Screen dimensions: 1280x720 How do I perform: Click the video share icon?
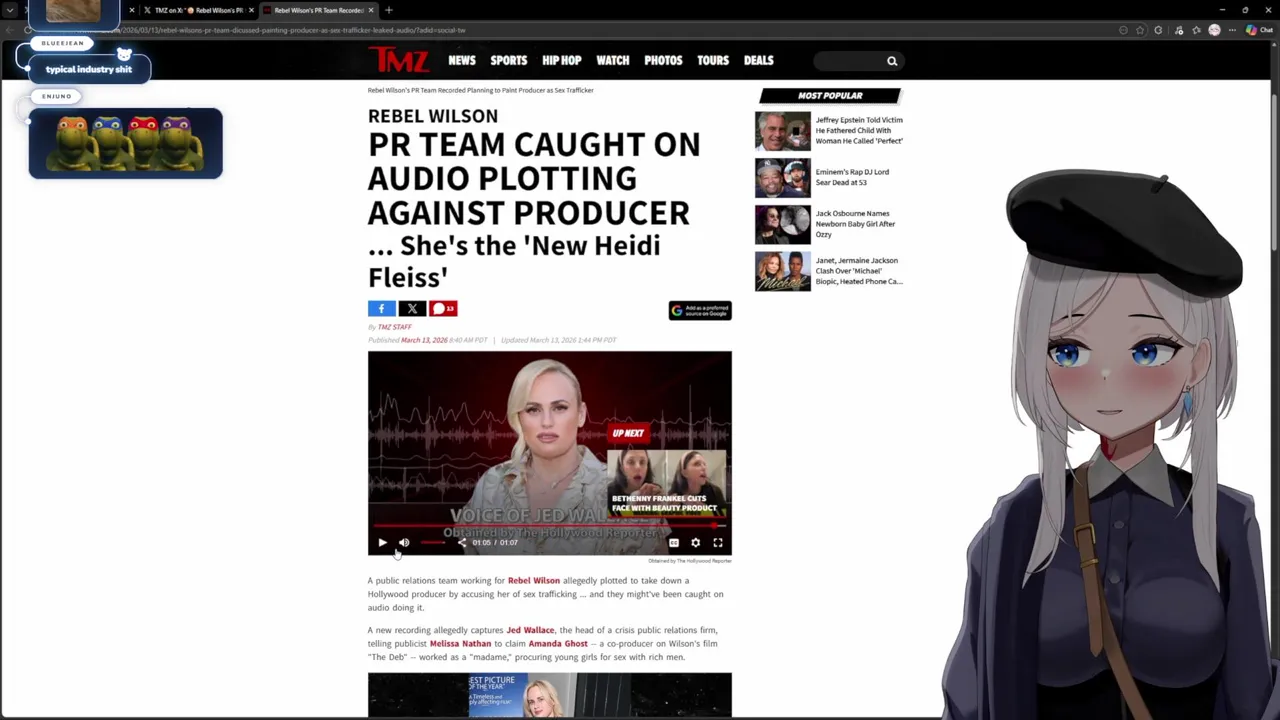(461, 542)
